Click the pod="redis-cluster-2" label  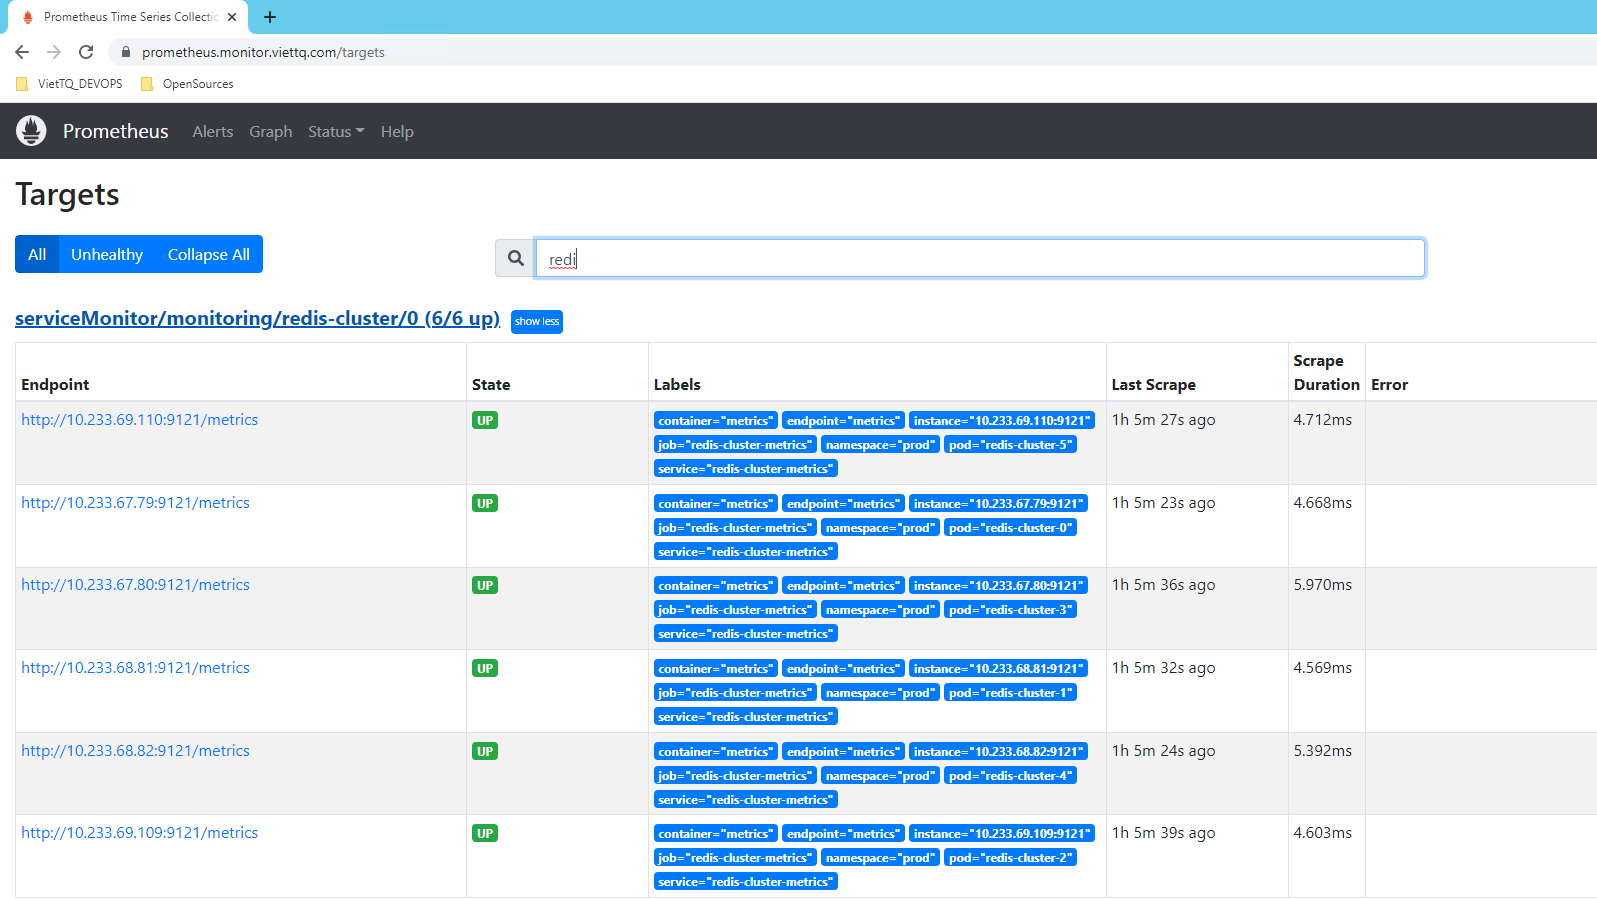(1010, 858)
